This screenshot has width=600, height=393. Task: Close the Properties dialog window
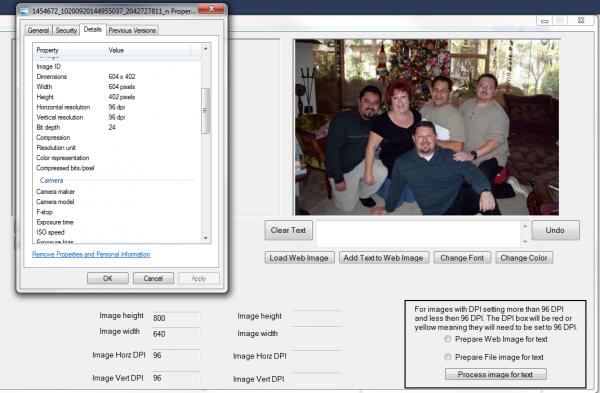tap(211, 8)
